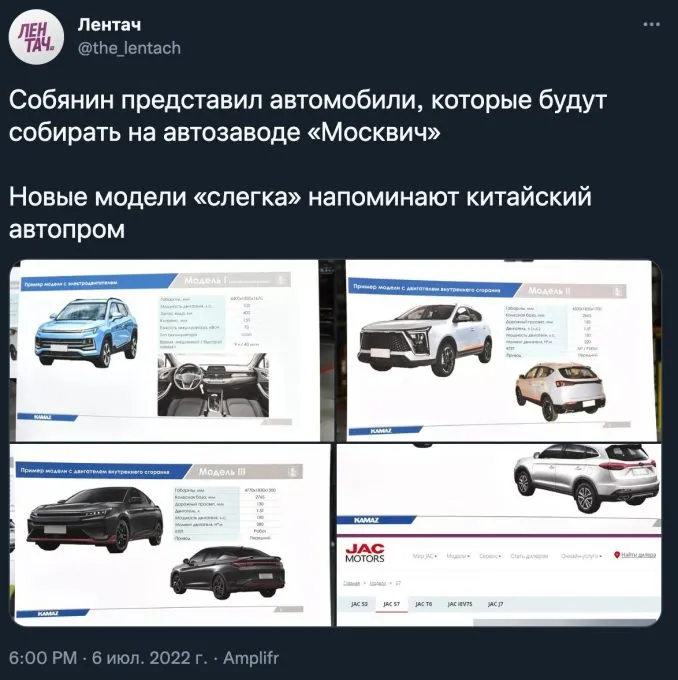Click the JAC Motors logo

click(365, 554)
